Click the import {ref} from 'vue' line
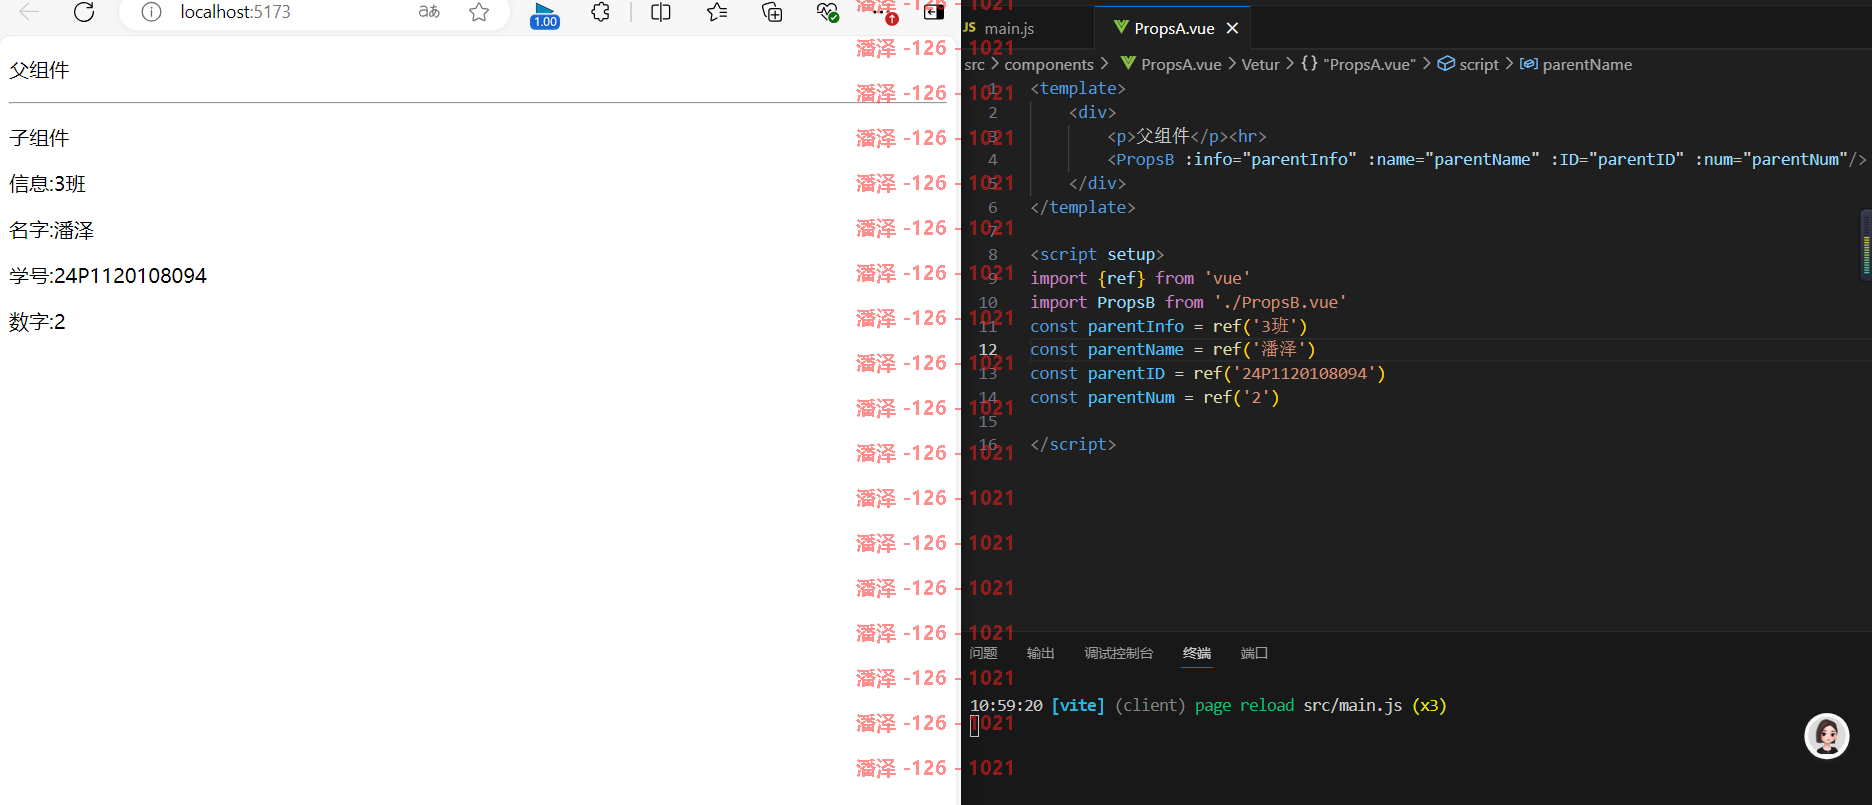Screen dimensions: 1872x805 1141,278
